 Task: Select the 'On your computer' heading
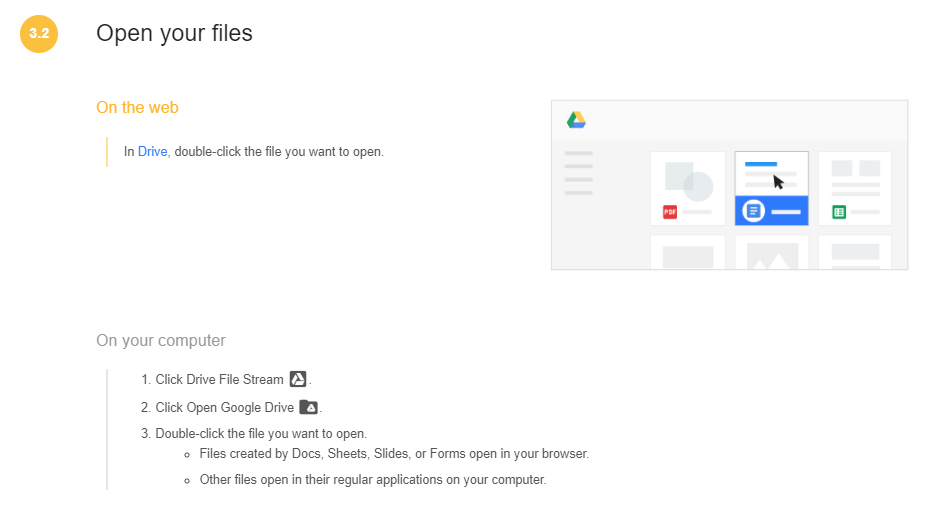pos(161,341)
